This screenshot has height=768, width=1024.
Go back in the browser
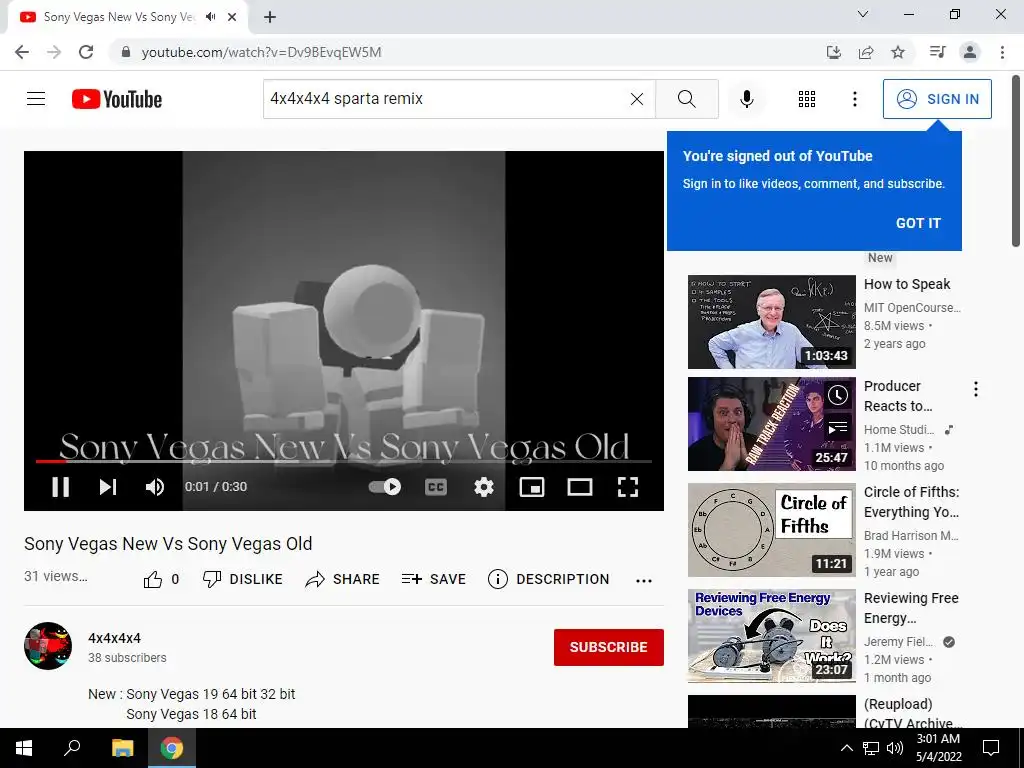[x=22, y=52]
